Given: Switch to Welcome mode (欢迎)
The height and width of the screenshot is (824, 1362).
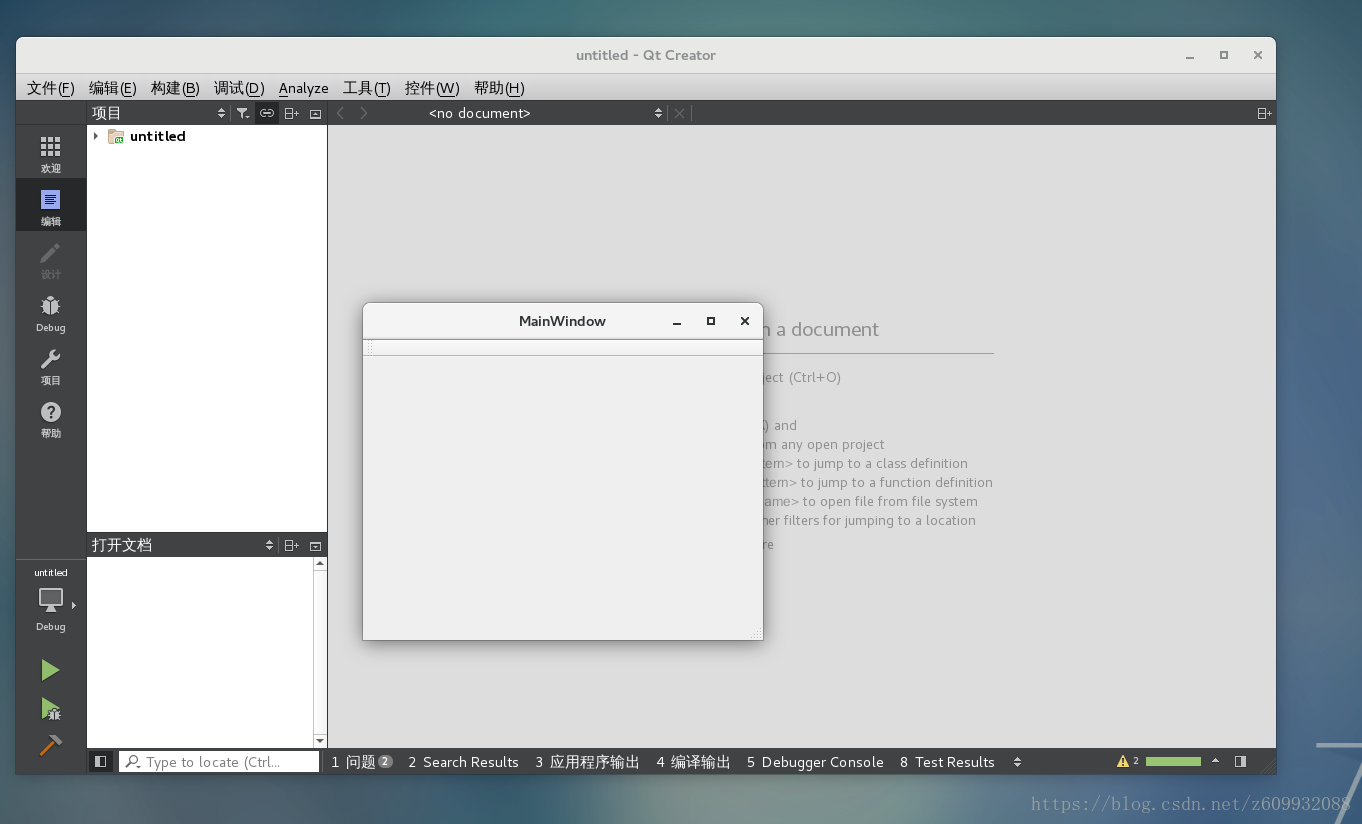Looking at the screenshot, I should click(50, 151).
